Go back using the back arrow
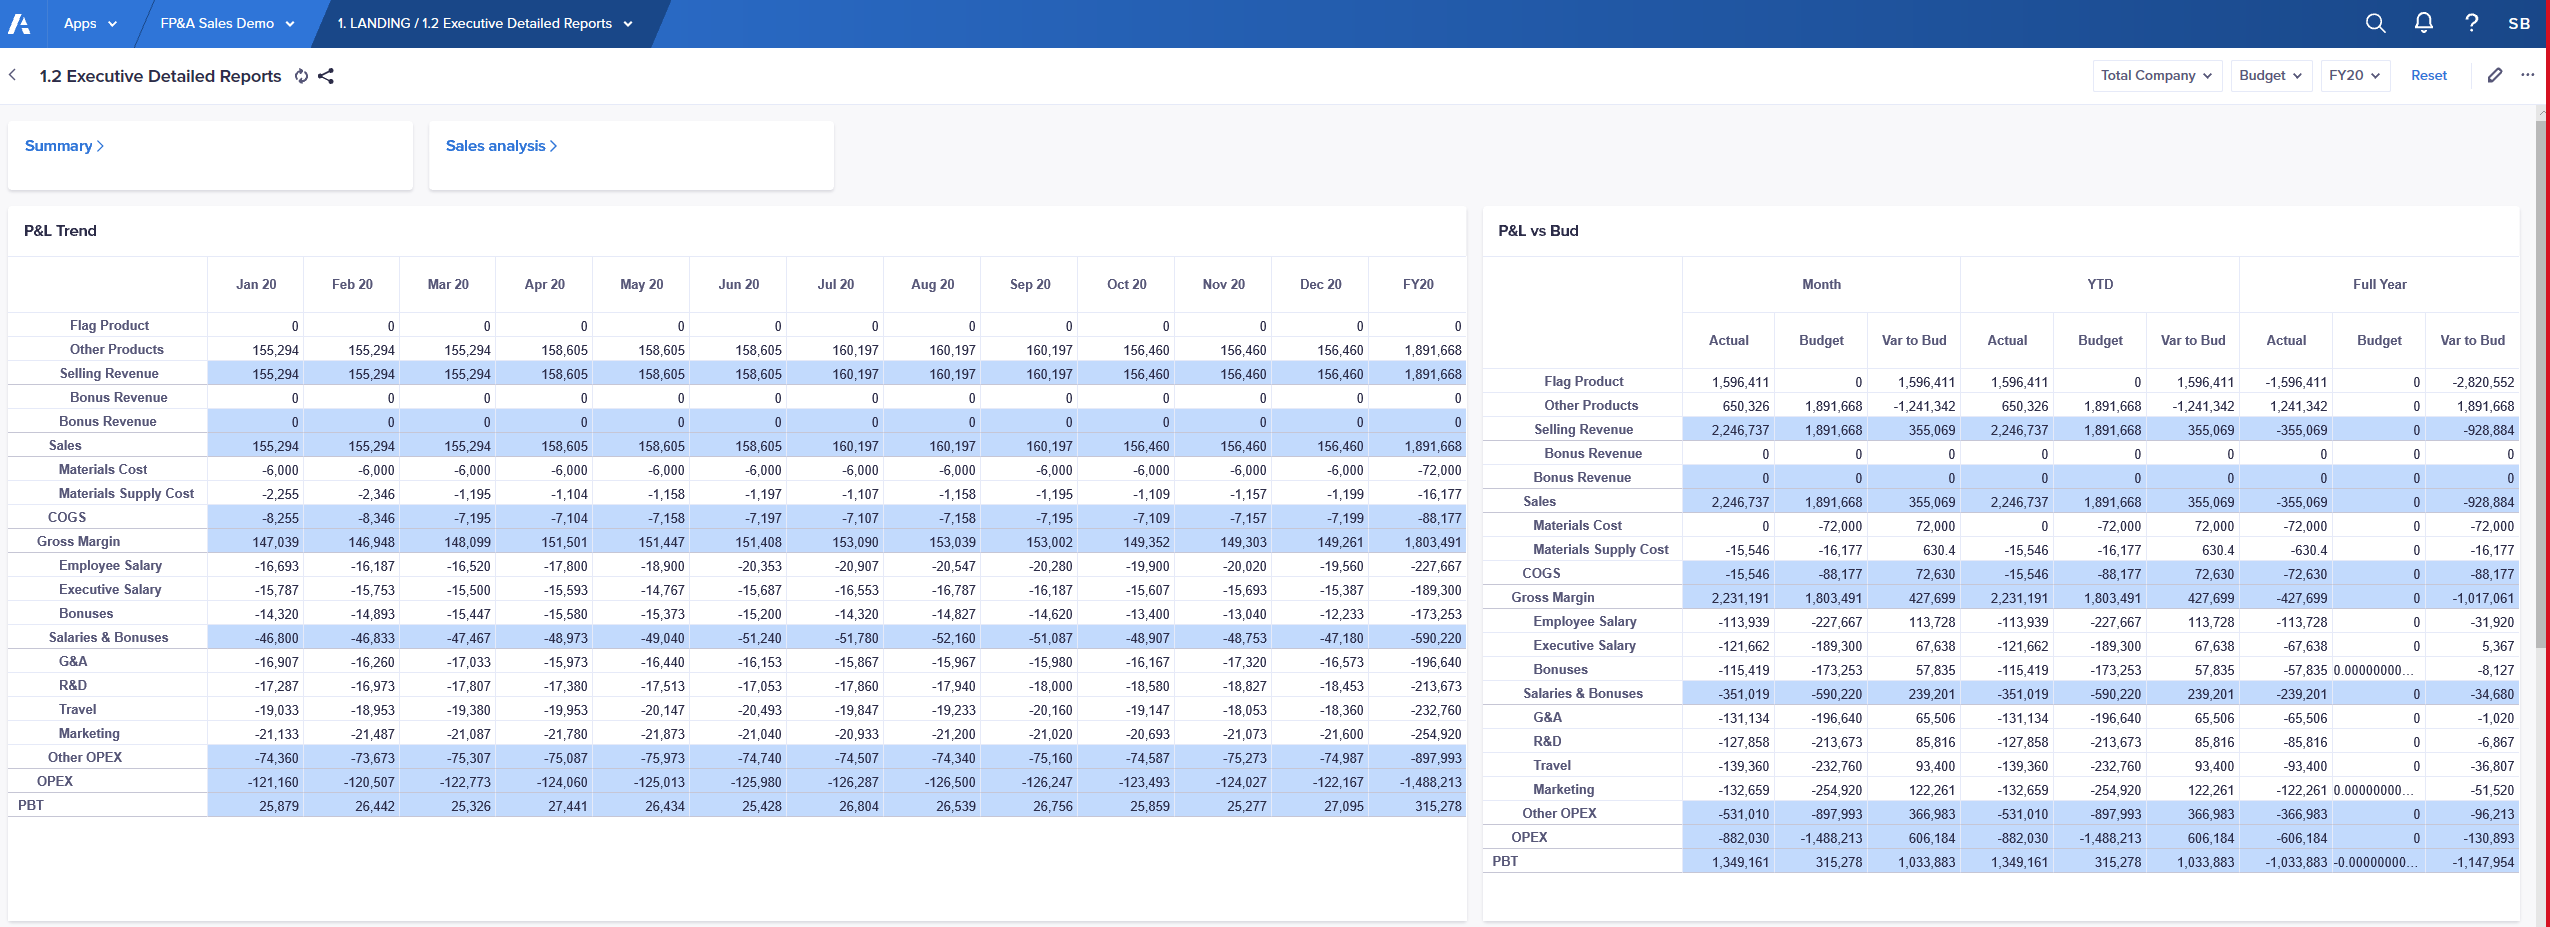The image size is (2550, 927). click(x=12, y=75)
